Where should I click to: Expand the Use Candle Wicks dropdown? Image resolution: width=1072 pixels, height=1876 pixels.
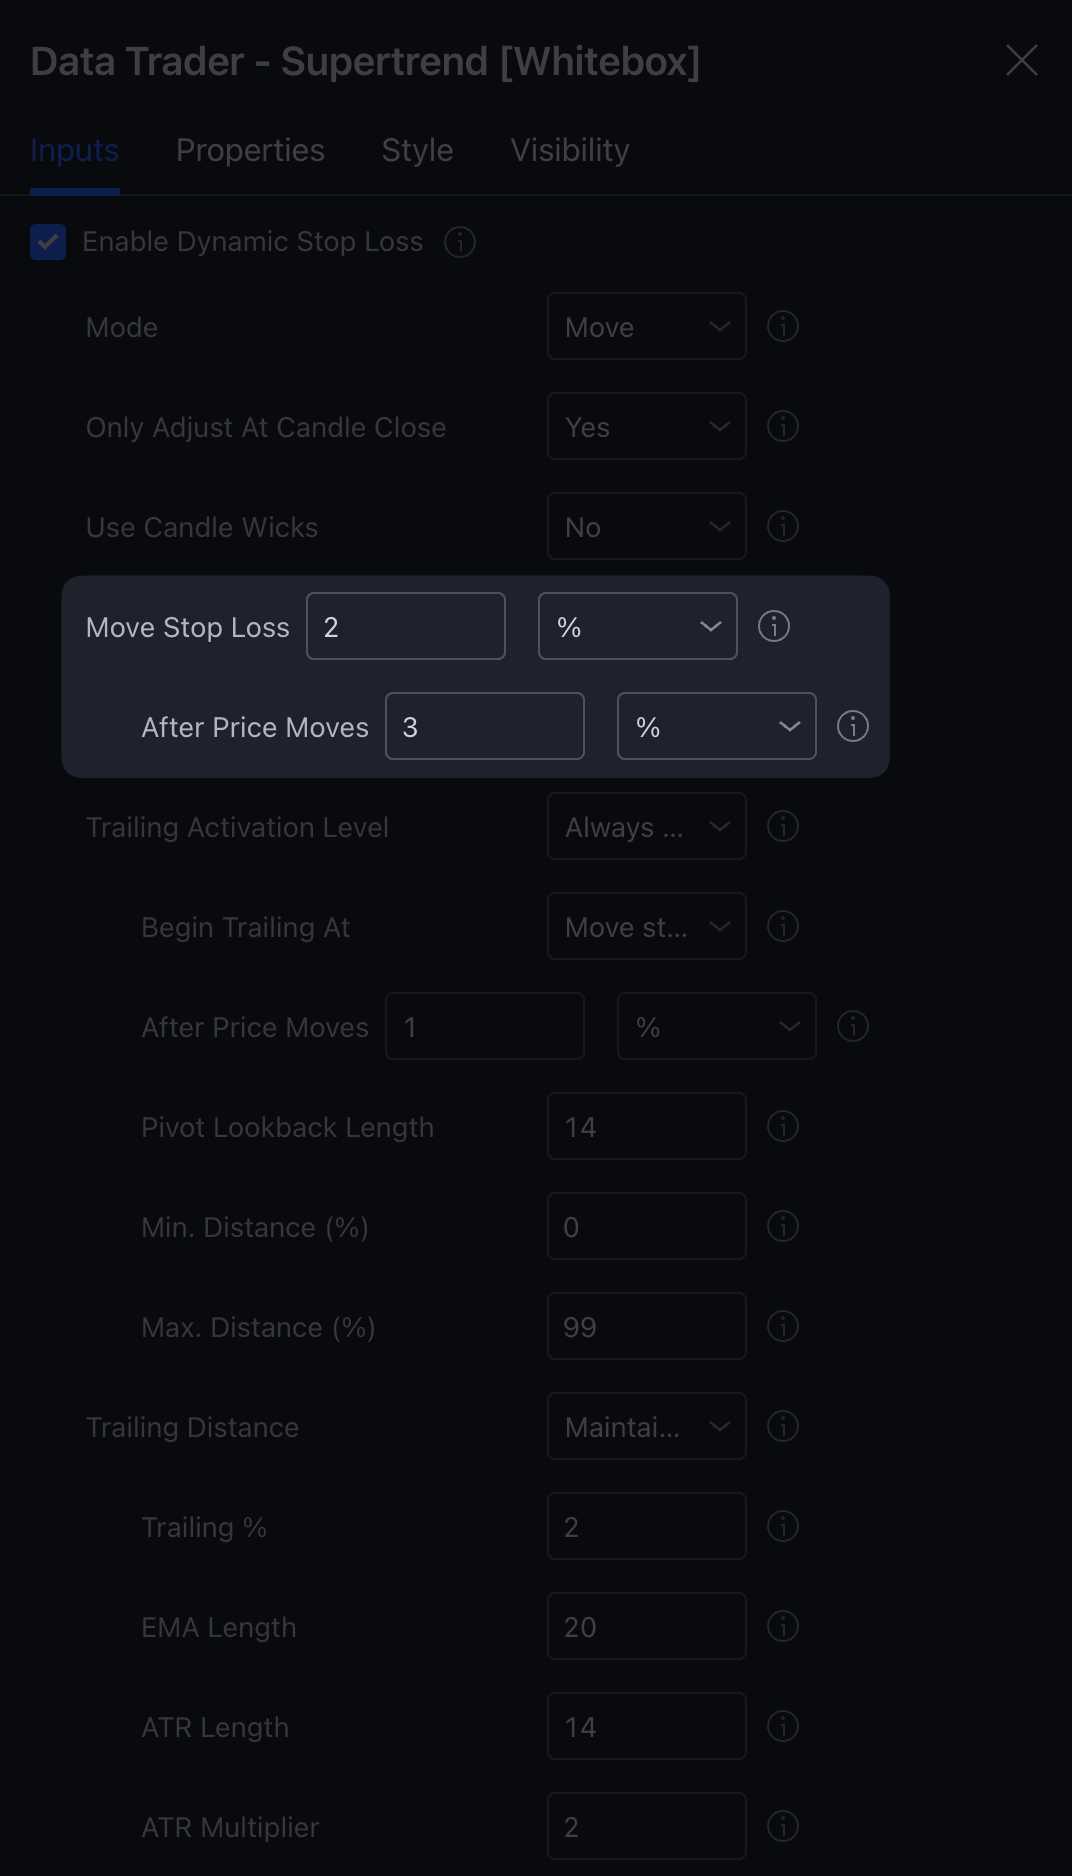[x=646, y=526]
